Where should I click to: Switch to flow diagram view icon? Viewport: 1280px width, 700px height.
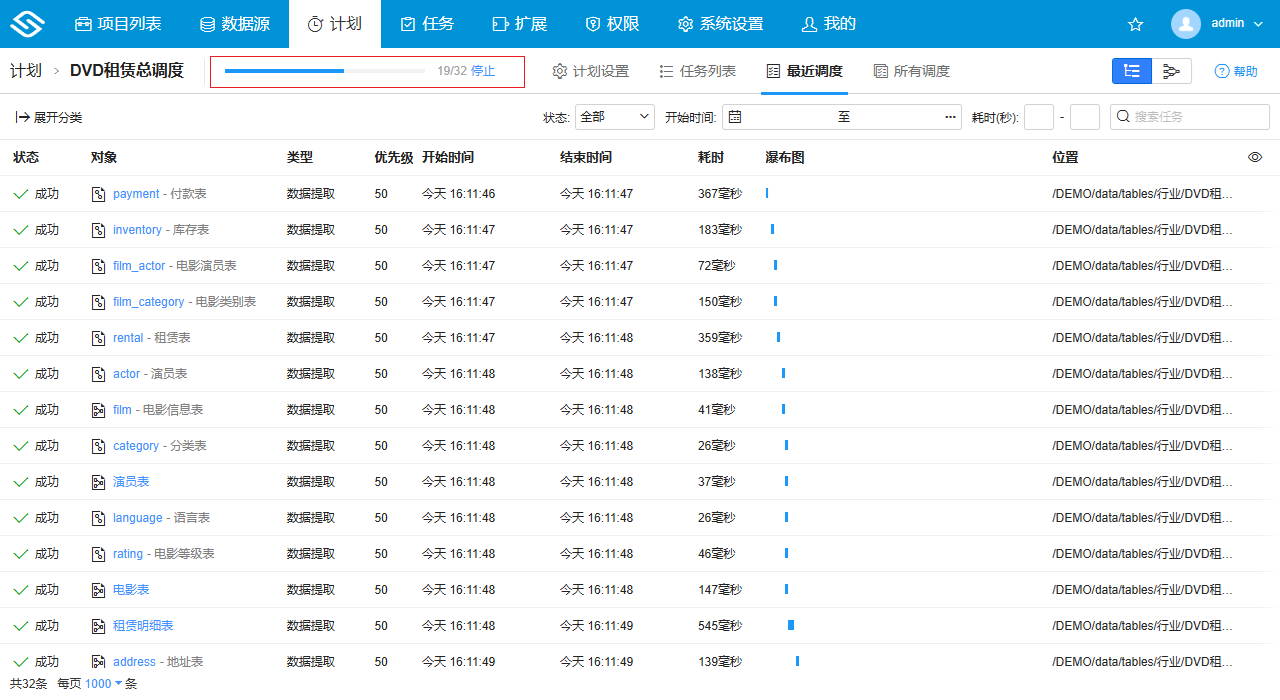(x=1171, y=71)
